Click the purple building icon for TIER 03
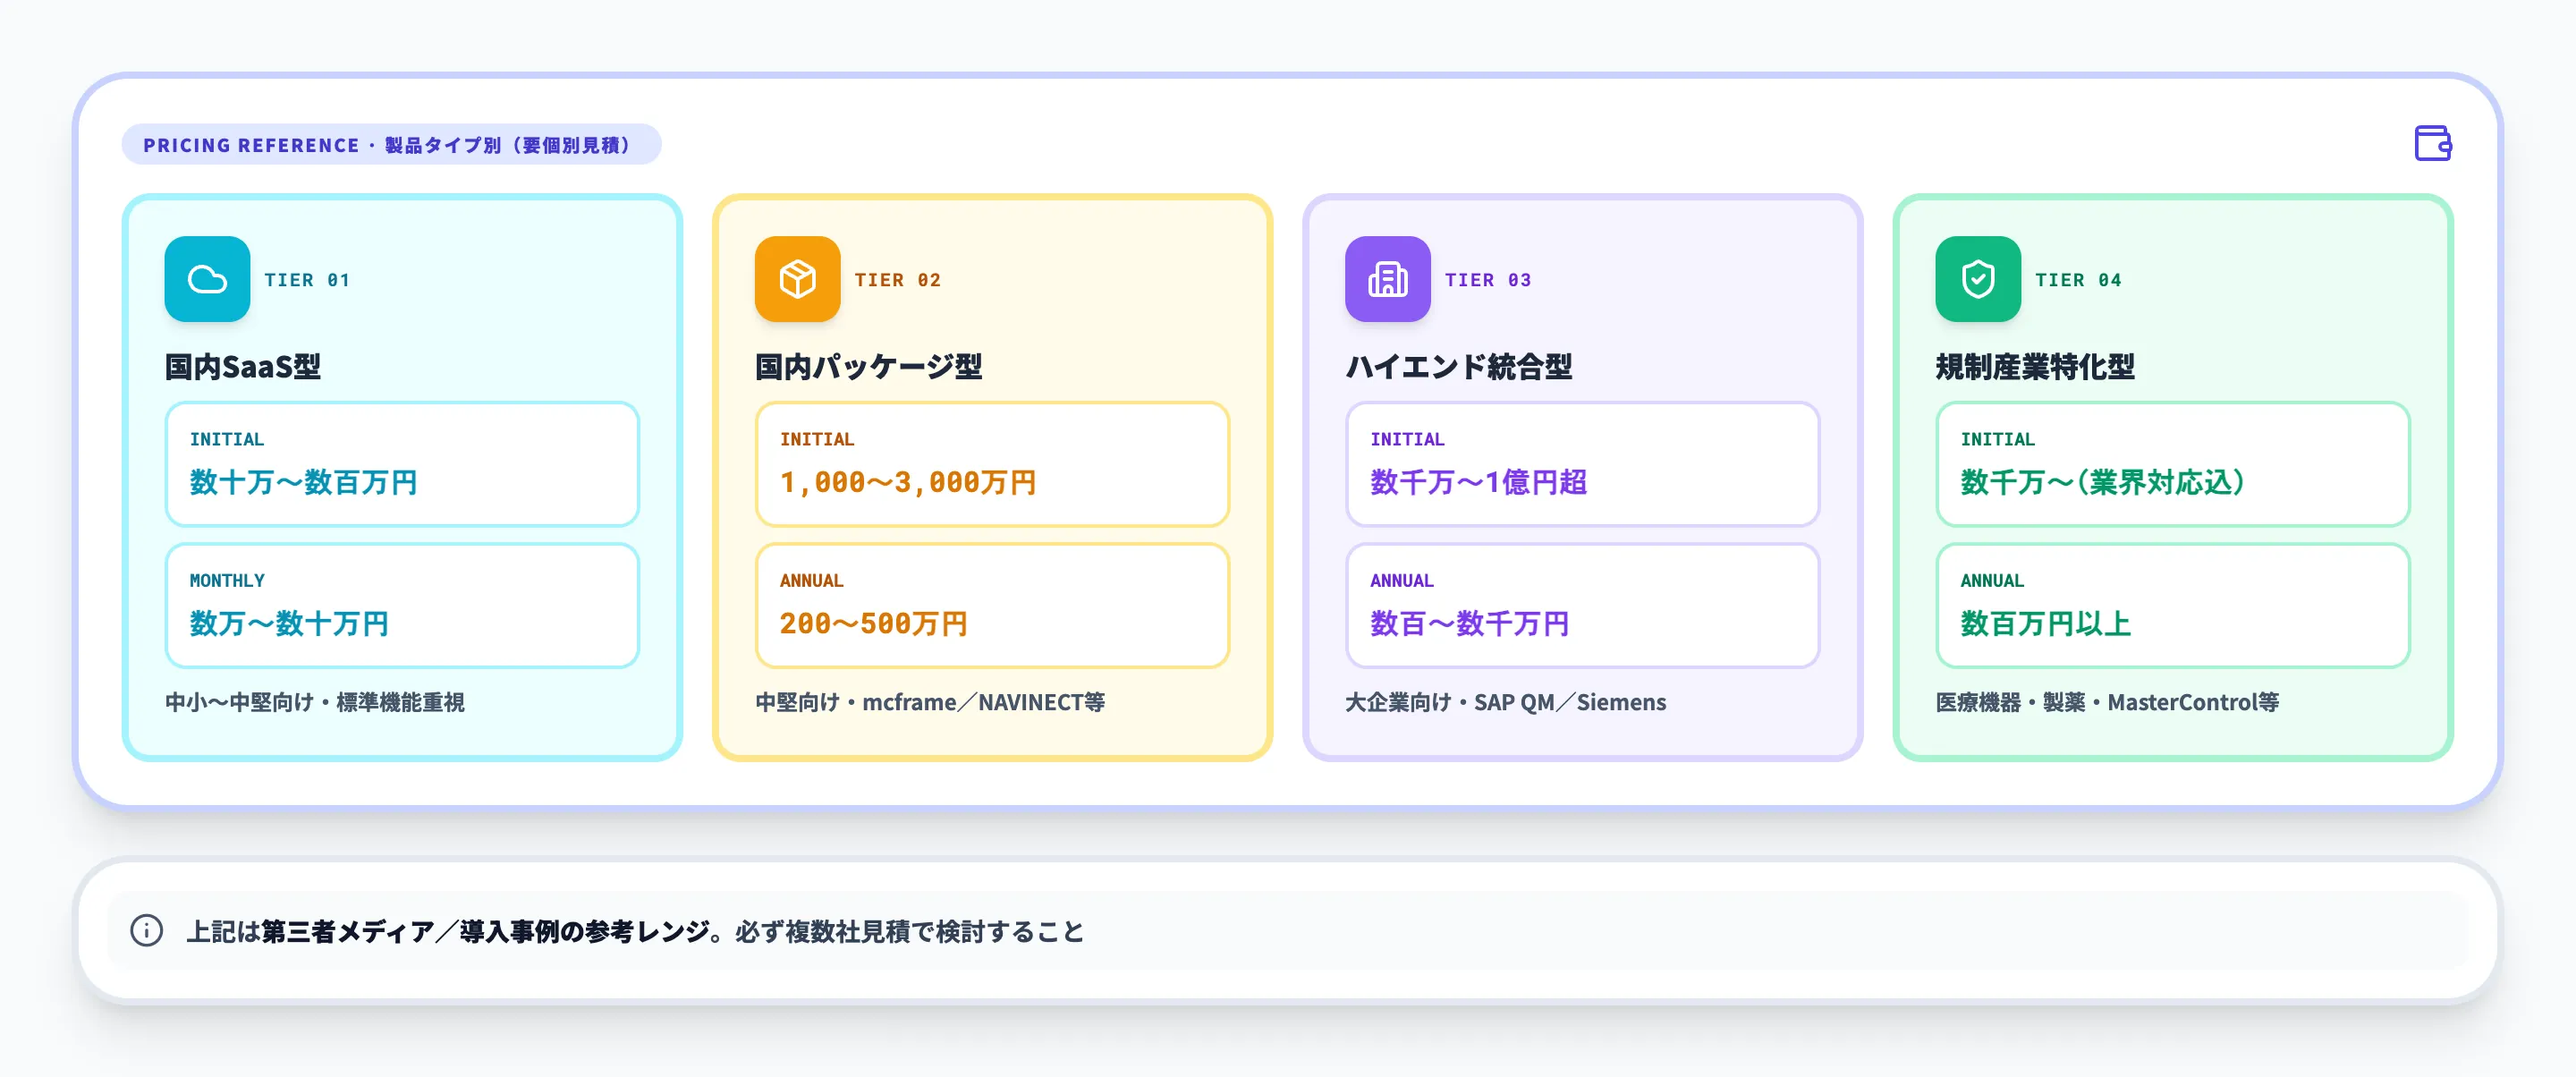Viewport: 2576px width, 1077px height. (1386, 280)
